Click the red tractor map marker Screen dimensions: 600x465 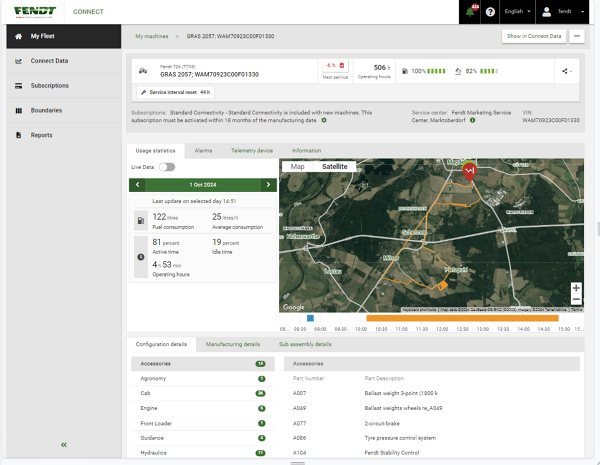point(470,170)
